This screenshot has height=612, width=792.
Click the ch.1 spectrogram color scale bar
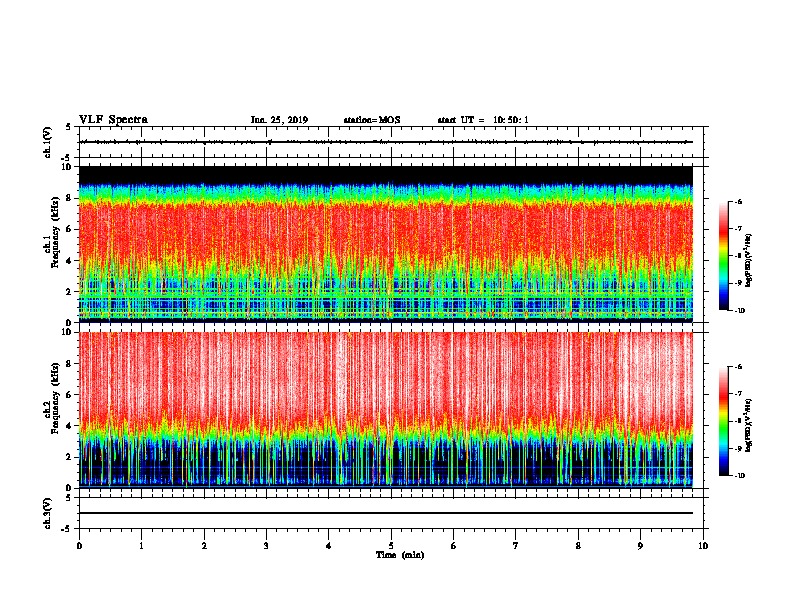(723, 256)
